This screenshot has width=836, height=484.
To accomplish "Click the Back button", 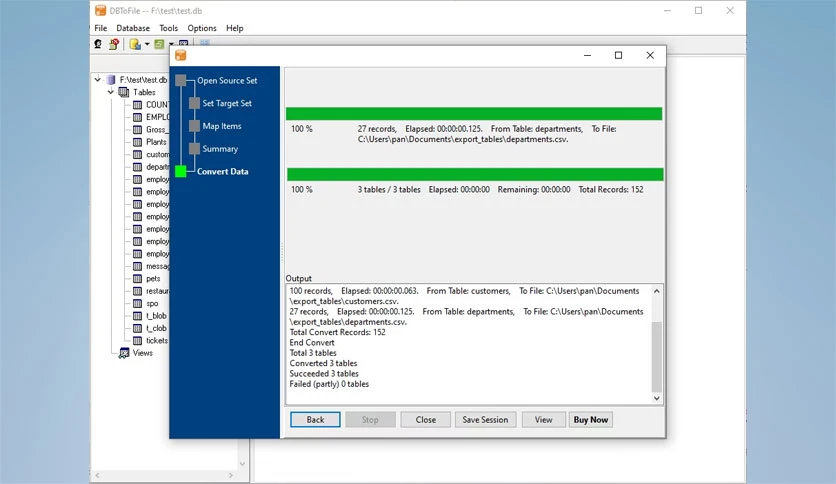I will coord(315,420).
